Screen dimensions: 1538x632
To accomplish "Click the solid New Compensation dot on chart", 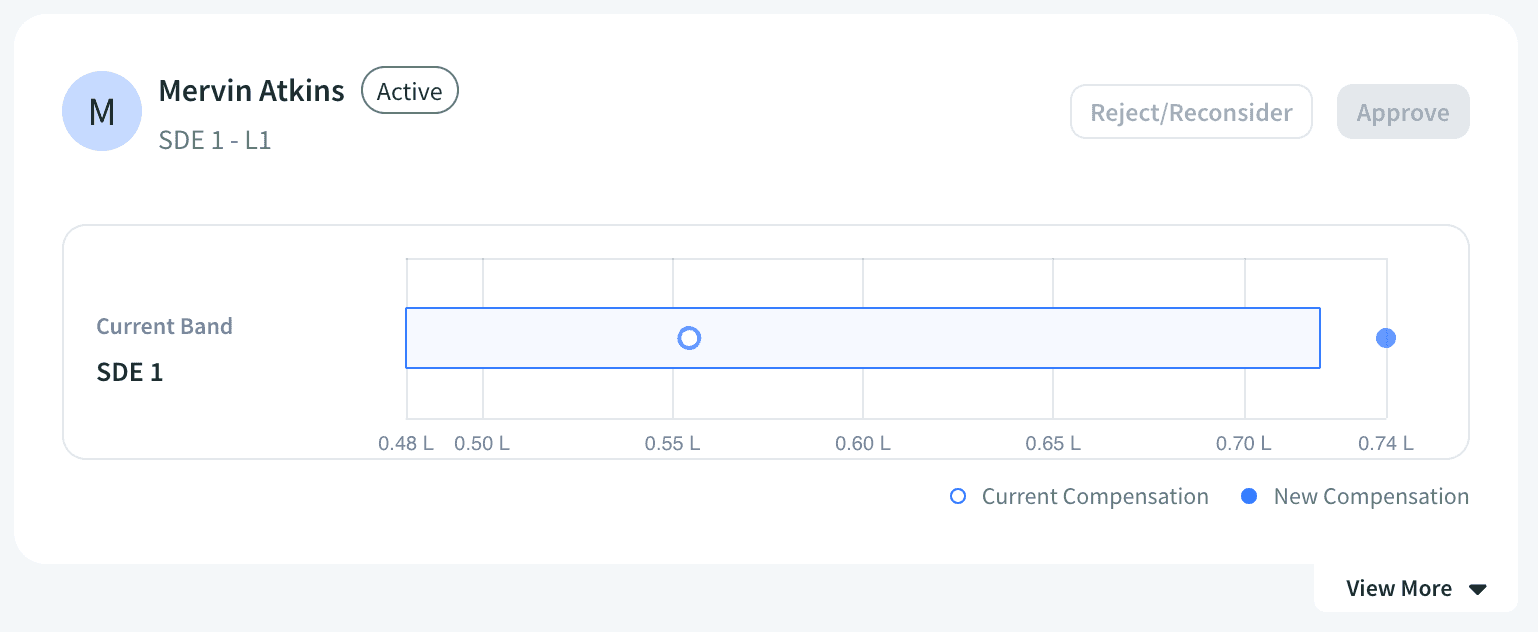I will tap(1386, 338).
